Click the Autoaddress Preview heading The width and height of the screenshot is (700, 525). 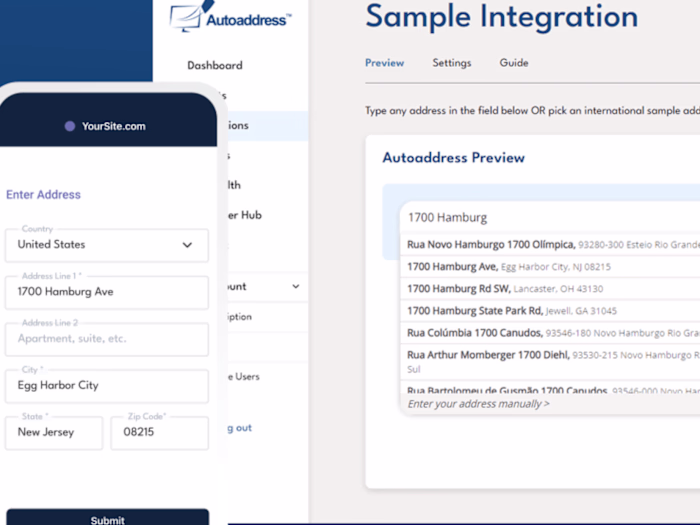[x=454, y=158]
